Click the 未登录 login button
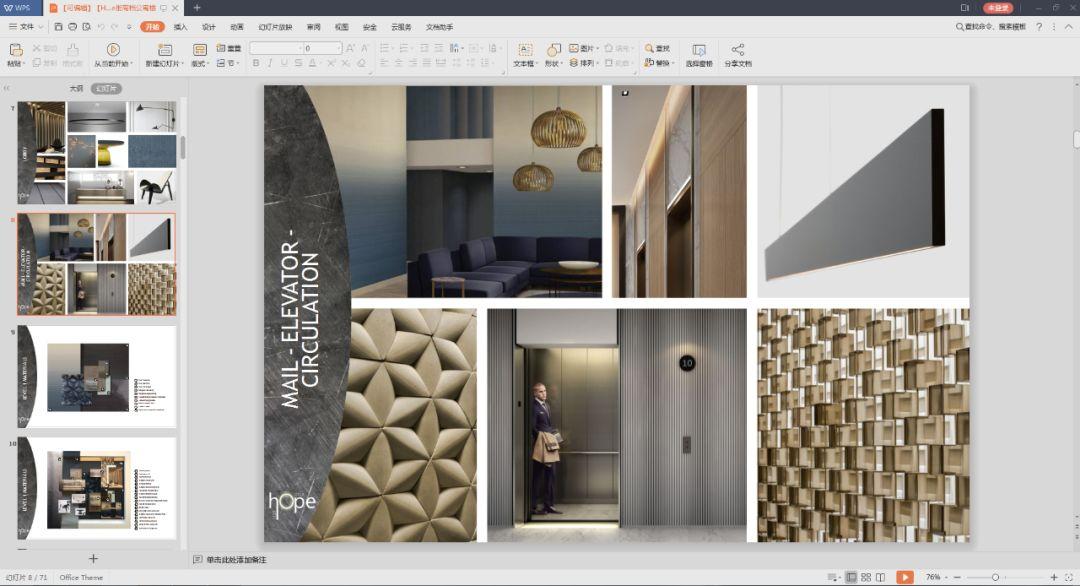The image size is (1080, 586). [x=997, y=8]
